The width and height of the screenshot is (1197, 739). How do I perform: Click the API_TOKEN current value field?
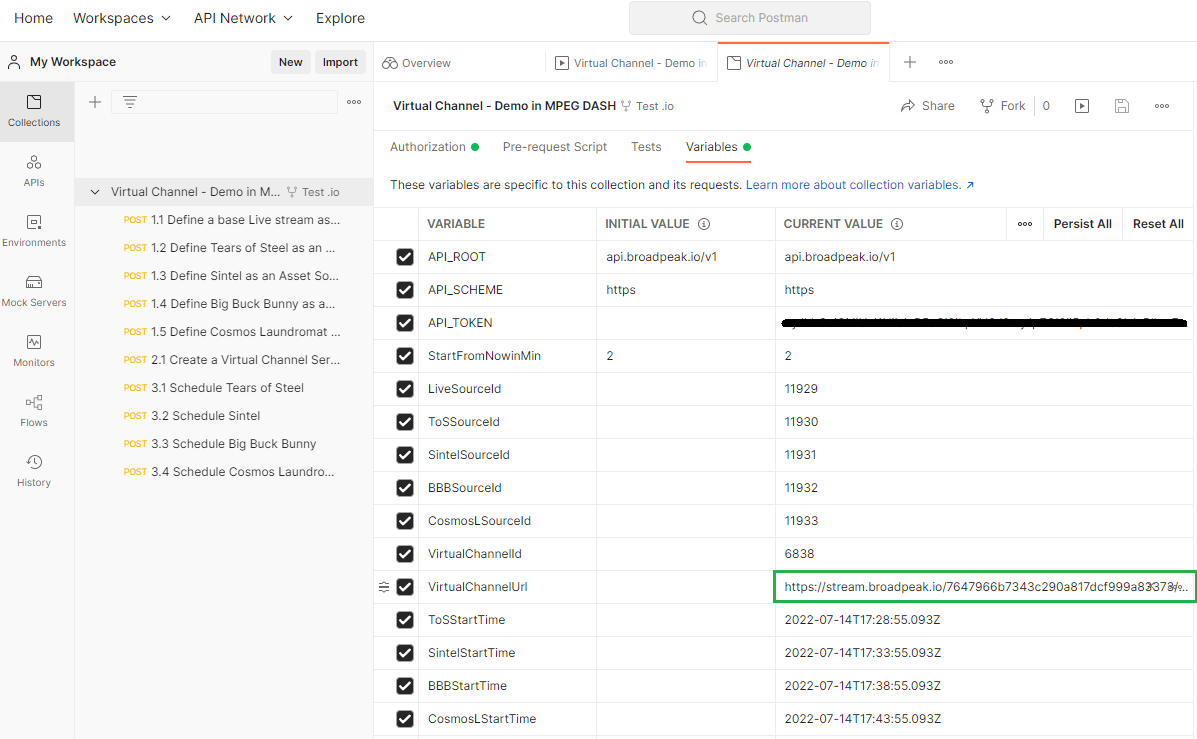click(985, 323)
